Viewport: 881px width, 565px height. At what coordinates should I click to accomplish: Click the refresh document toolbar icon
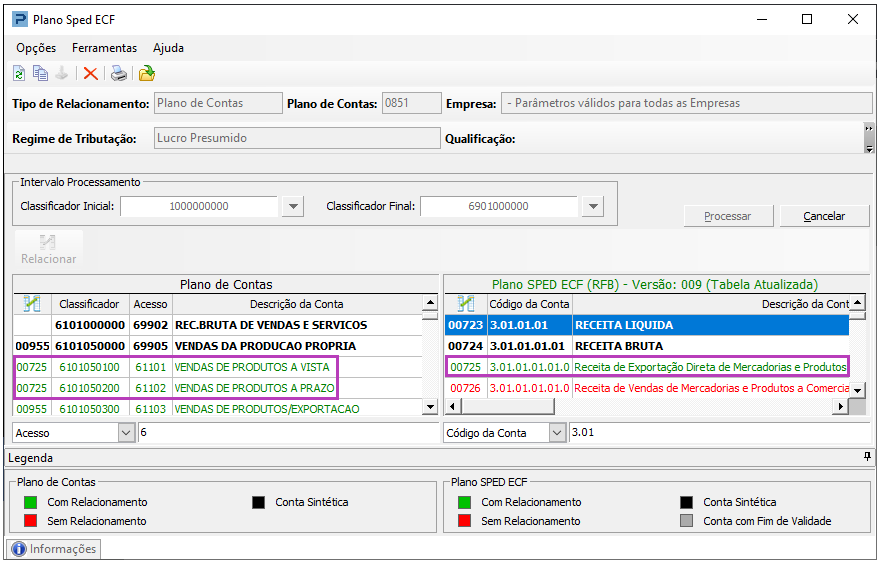19,74
